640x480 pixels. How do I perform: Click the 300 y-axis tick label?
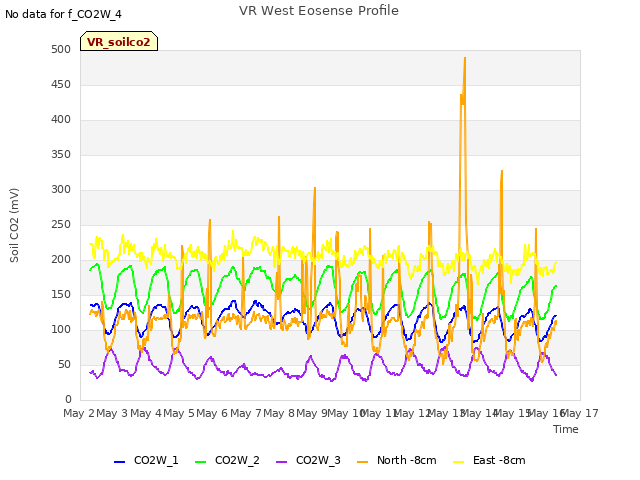point(61,190)
